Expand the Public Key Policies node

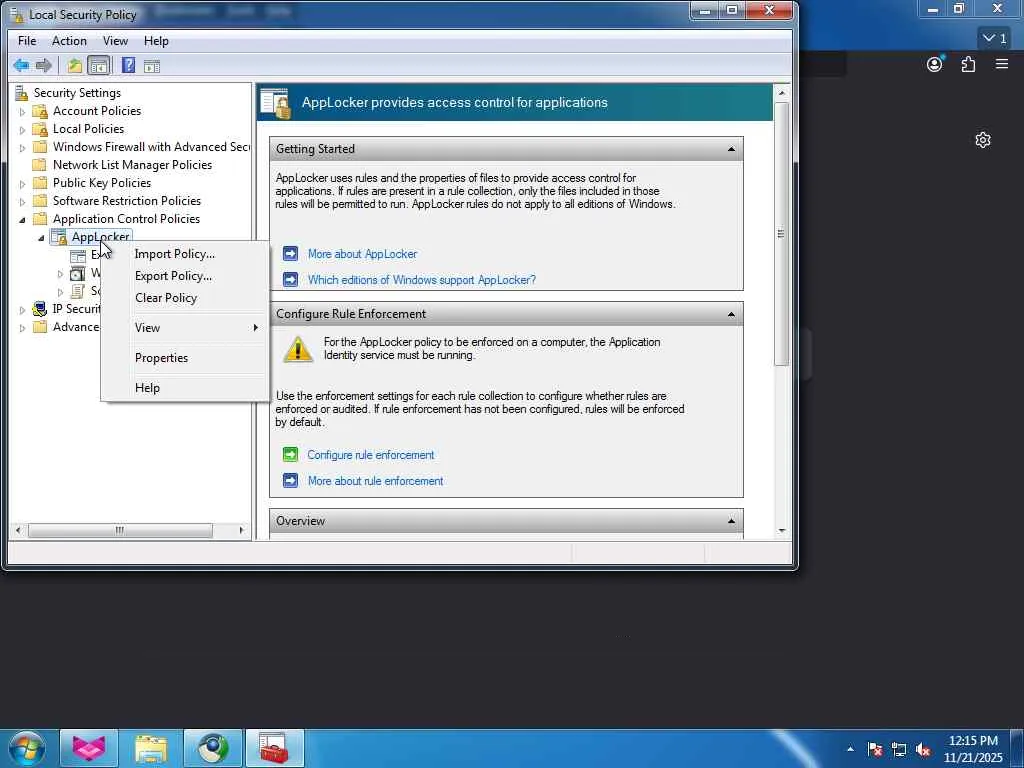pos(22,184)
